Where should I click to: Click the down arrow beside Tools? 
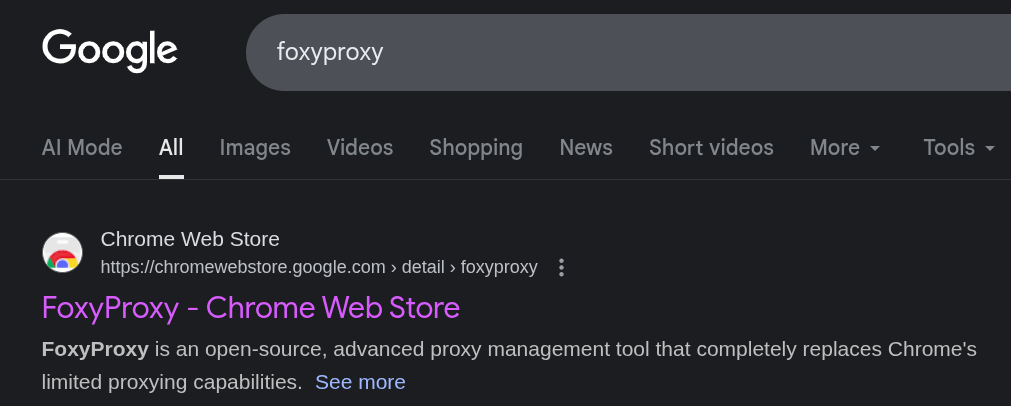[x=990, y=149]
